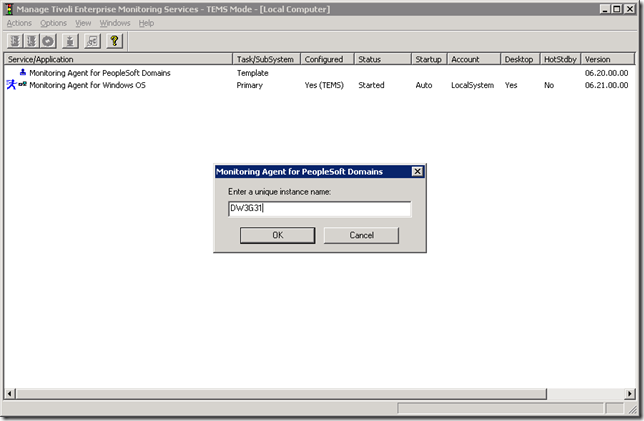Minimize the Manage Tivoli window
This screenshot has width=644, height=421.
tap(604, 9)
